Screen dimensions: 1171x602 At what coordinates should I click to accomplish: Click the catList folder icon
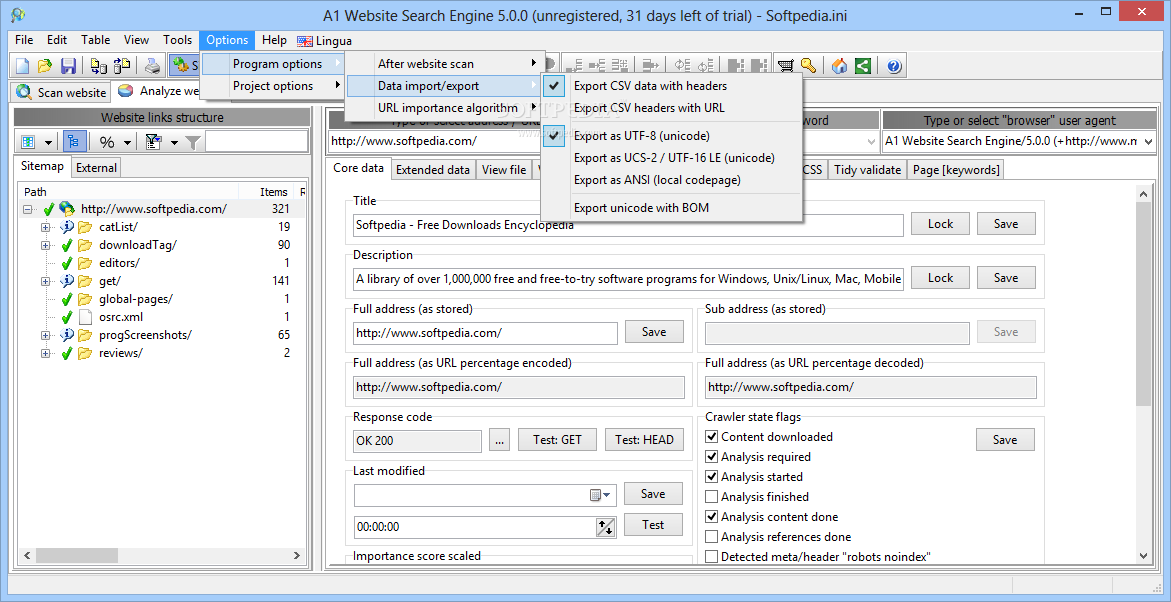tap(84, 227)
